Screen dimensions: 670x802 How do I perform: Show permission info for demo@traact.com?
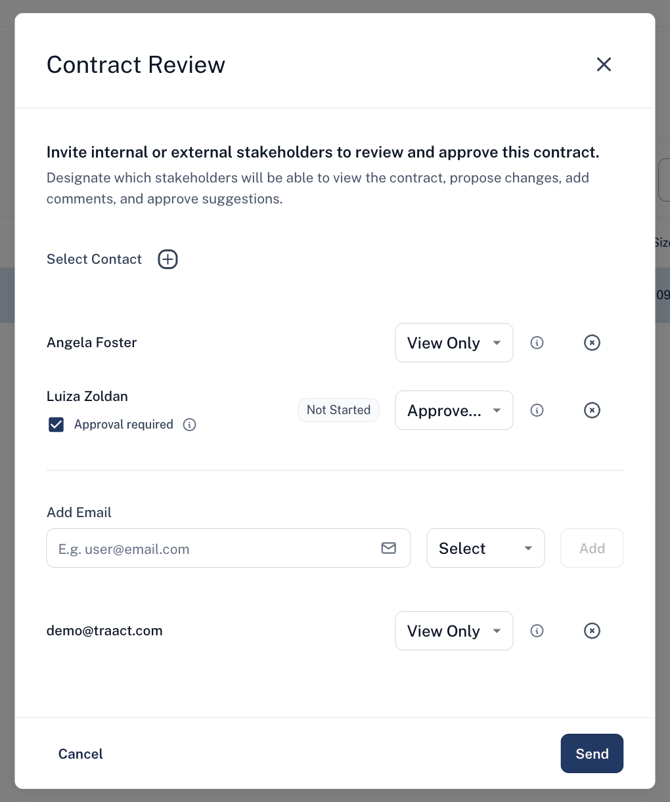coord(537,631)
